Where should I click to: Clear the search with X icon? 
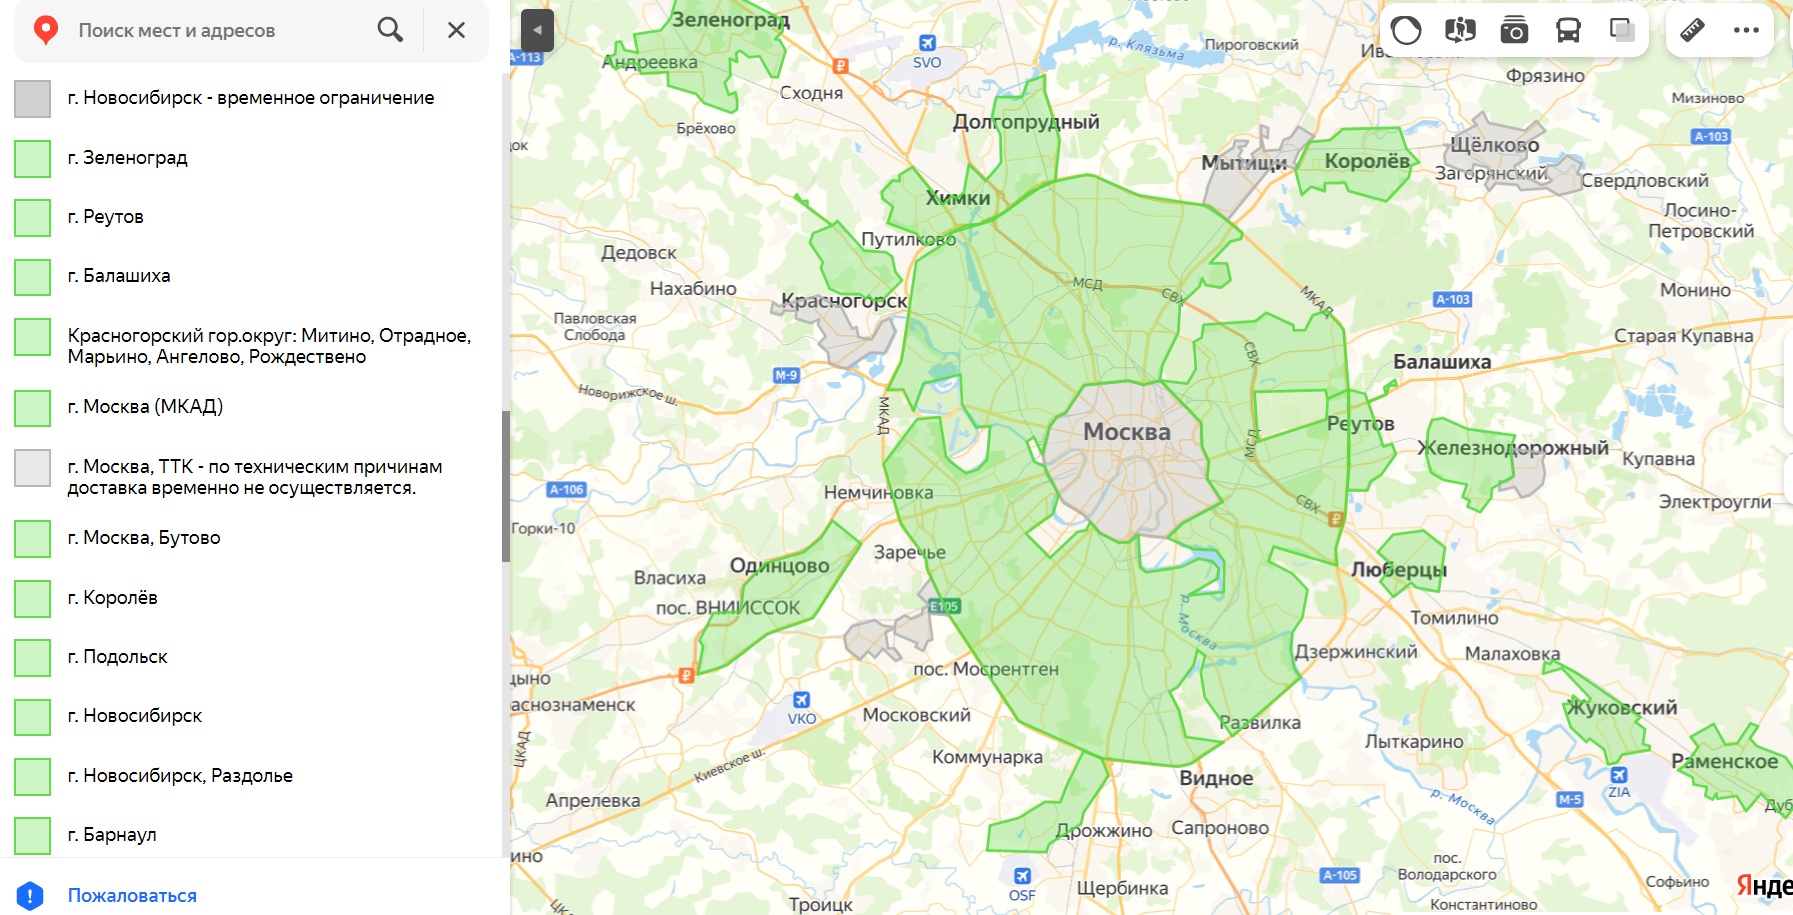pyautogui.click(x=456, y=30)
